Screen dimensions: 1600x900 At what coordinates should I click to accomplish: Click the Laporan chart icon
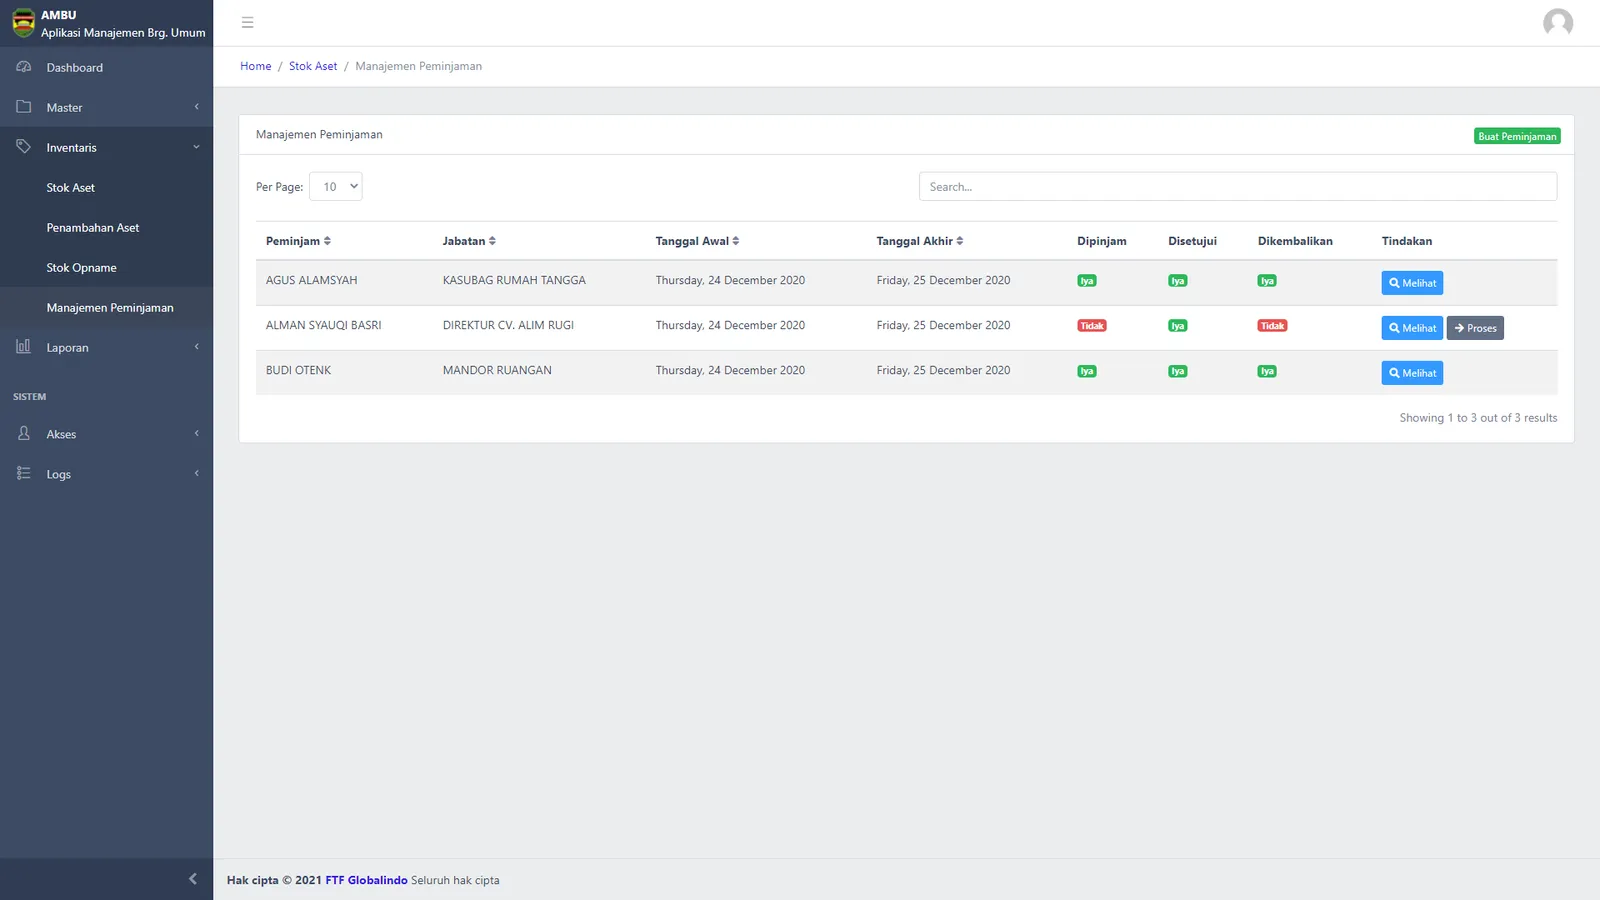point(24,347)
